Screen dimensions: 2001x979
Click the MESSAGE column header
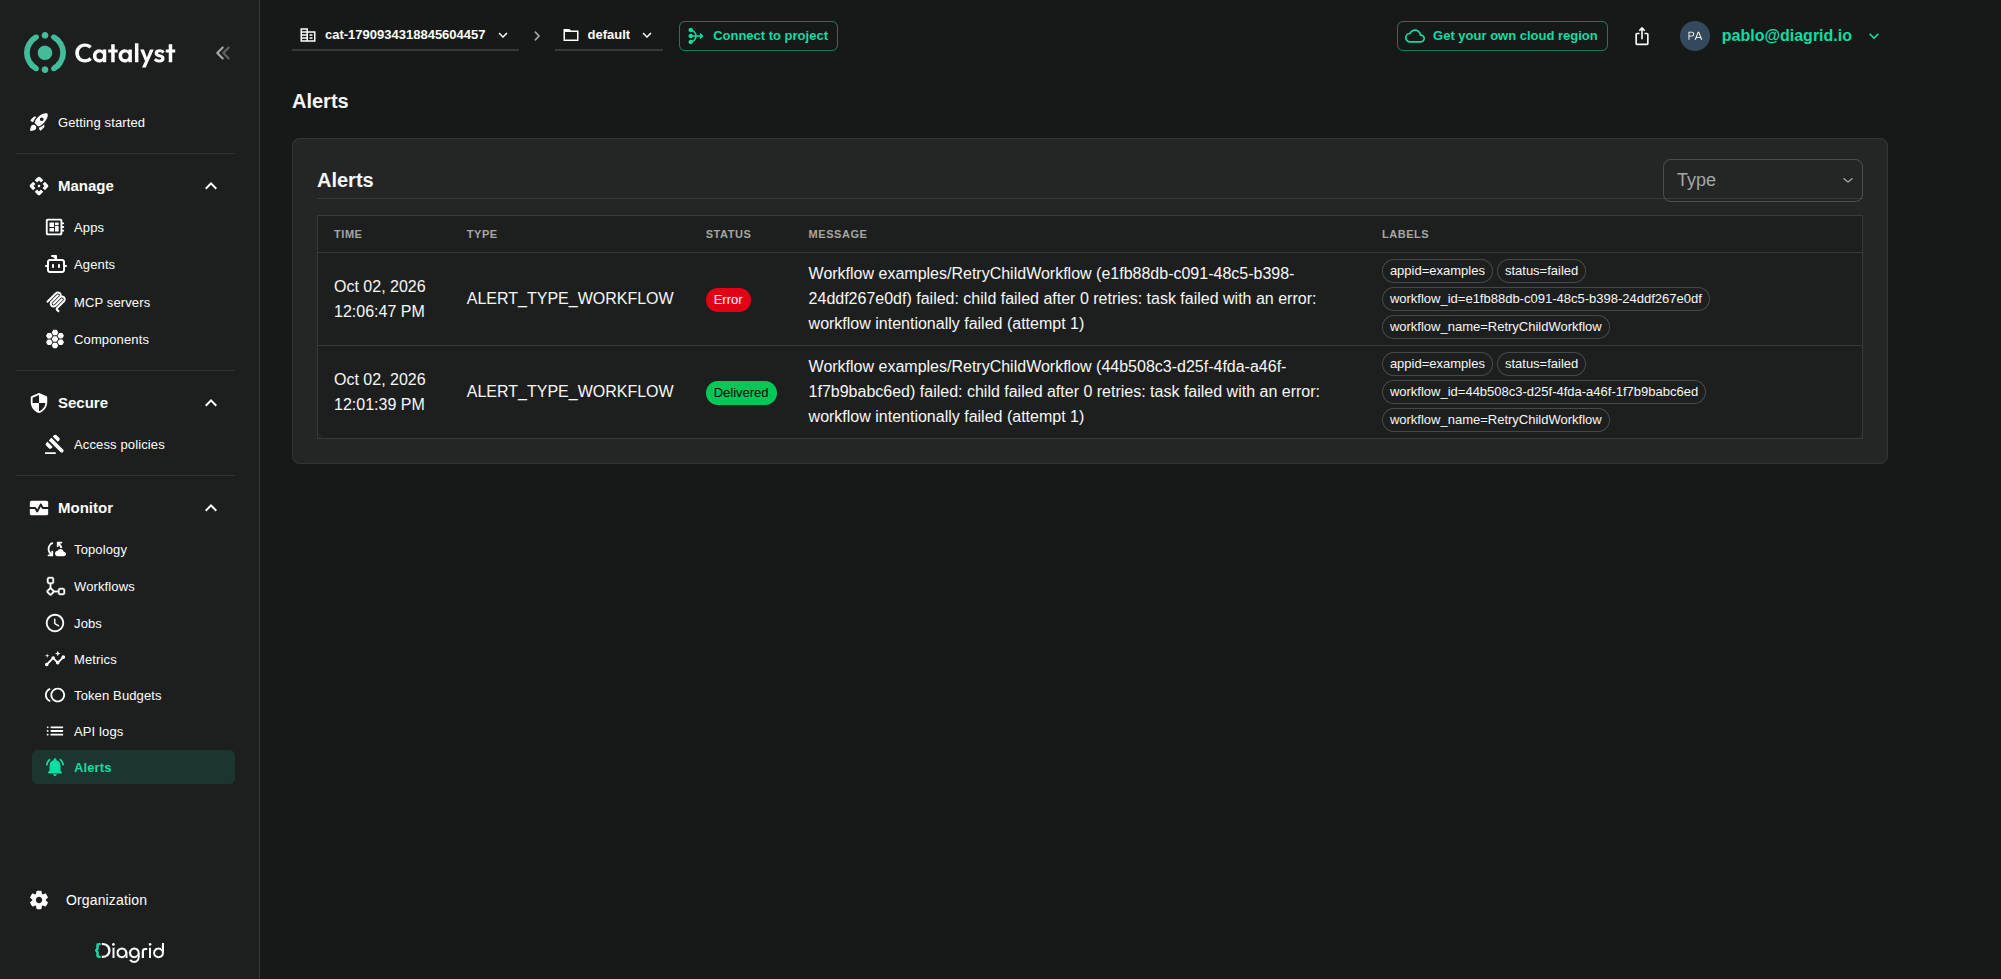[x=837, y=234]
